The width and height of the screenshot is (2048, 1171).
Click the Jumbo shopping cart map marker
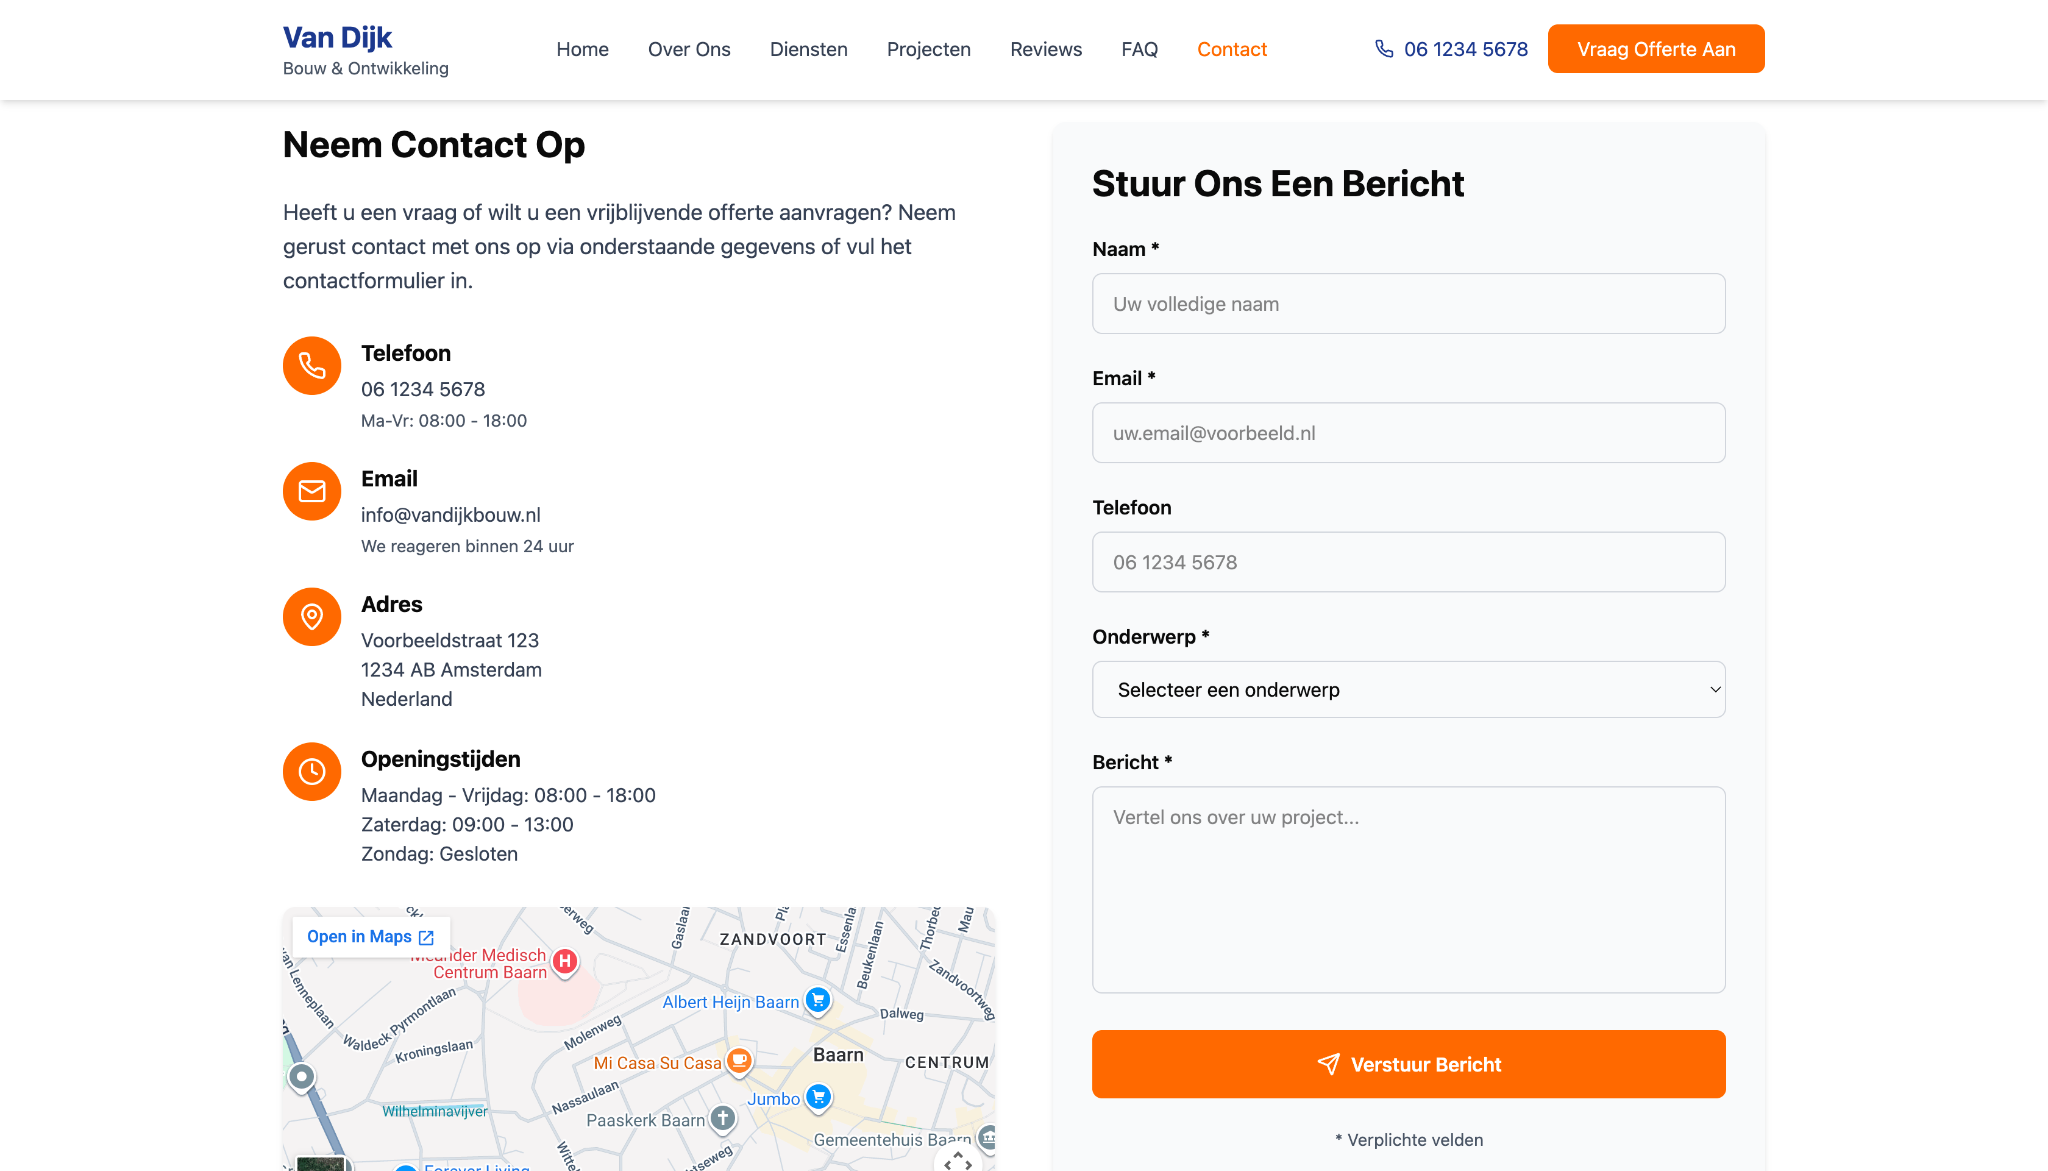pos(819,1097)
